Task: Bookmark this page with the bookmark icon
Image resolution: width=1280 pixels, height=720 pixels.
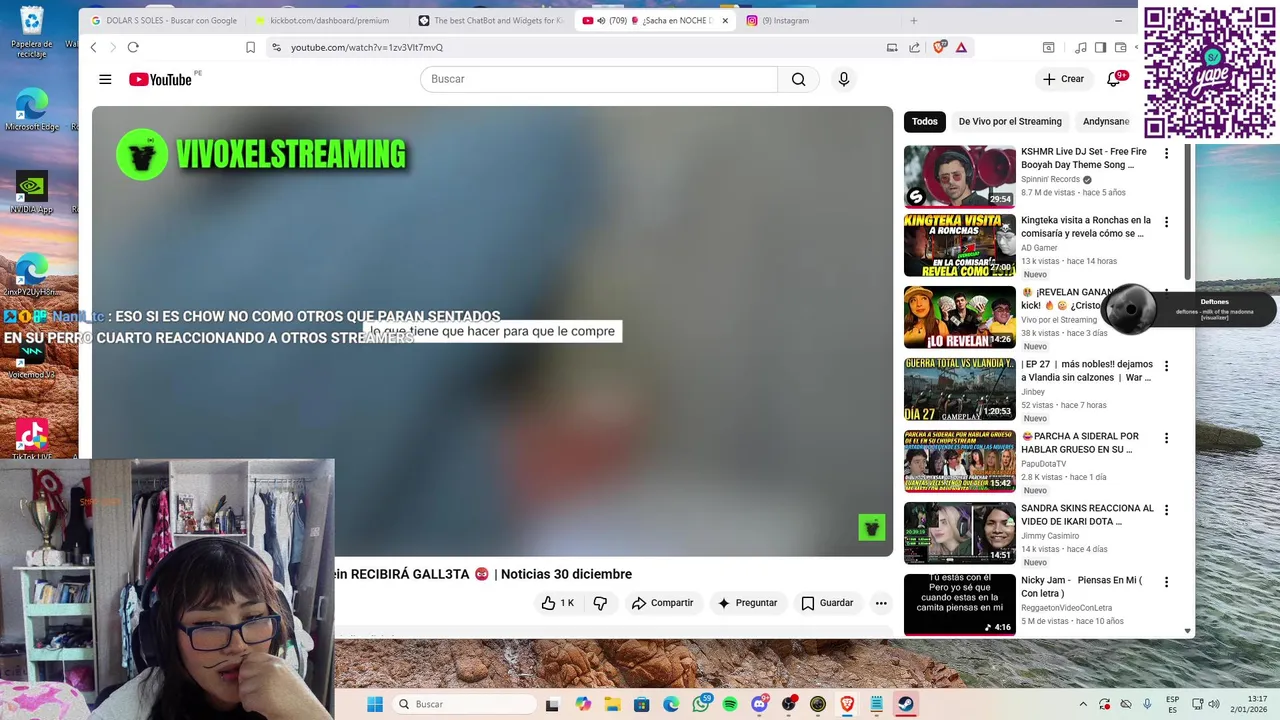Action: 250,47
